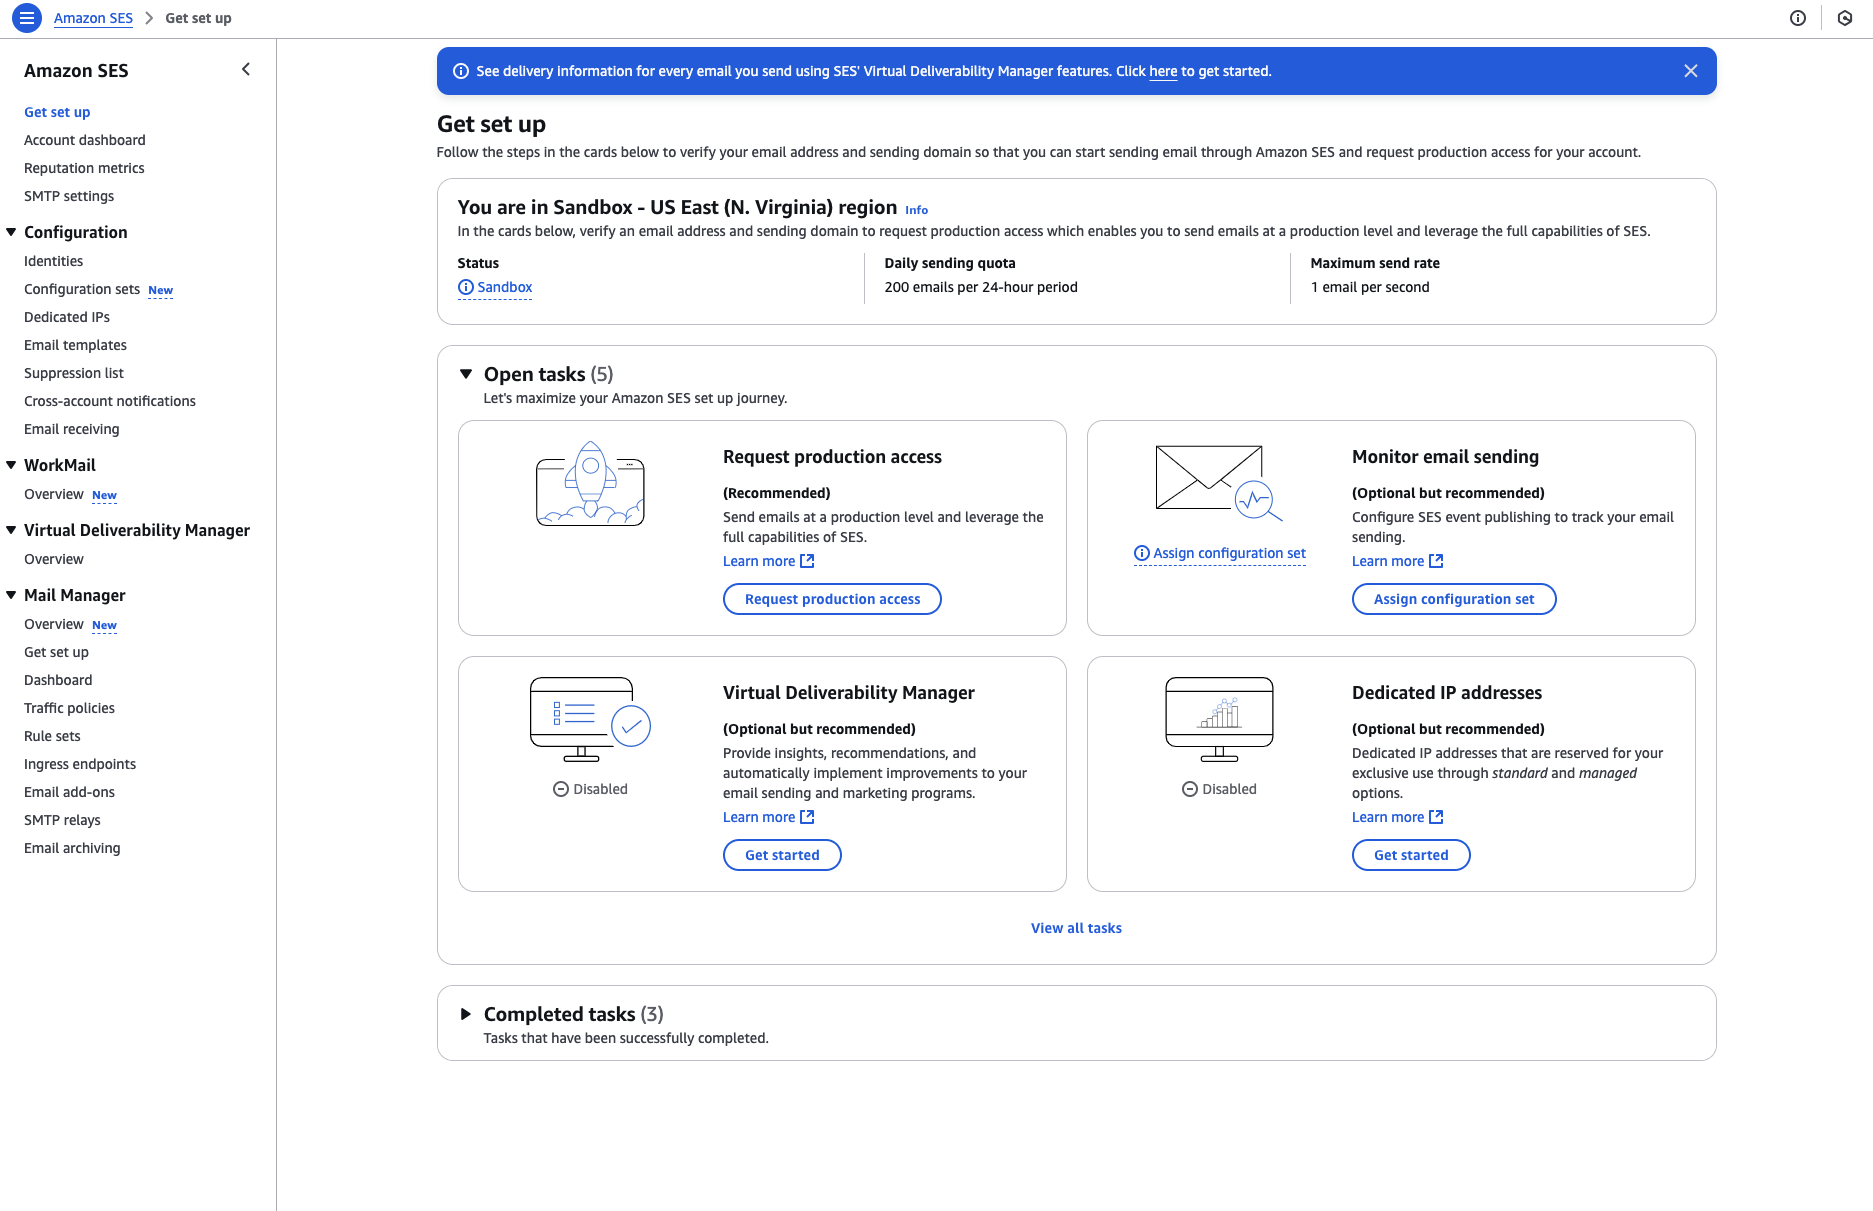Click the Disabled icon under Dedicated IP addresses
1873x1211 pixels.
click(1190, 789)
